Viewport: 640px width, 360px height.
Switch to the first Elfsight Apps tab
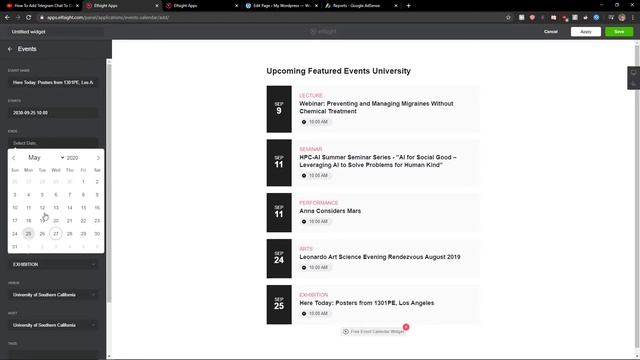point(122,6)
